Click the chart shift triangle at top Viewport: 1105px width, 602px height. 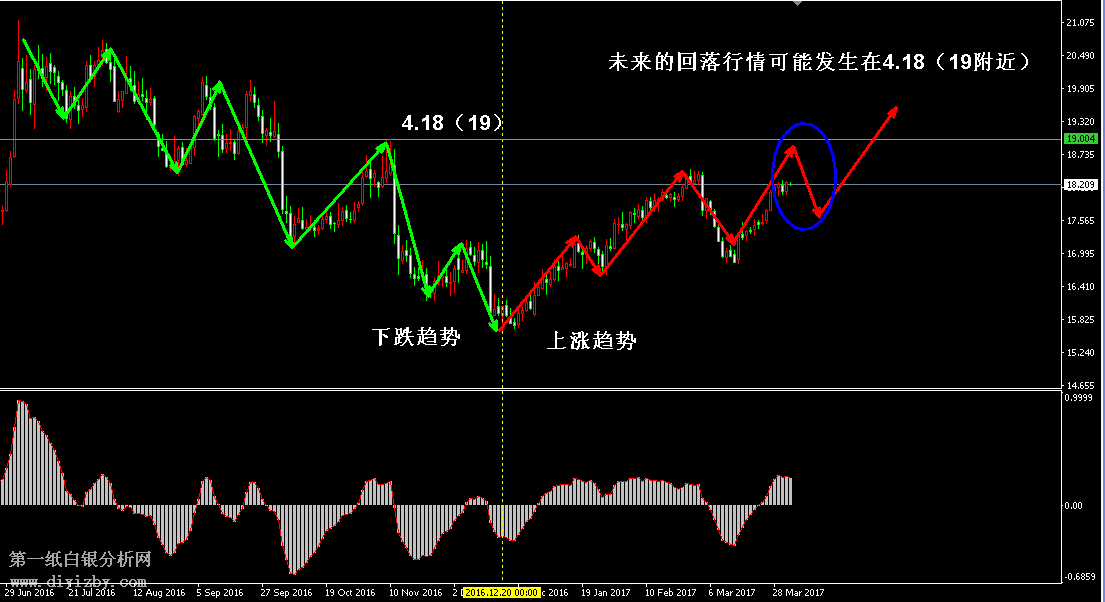point(796,4)
